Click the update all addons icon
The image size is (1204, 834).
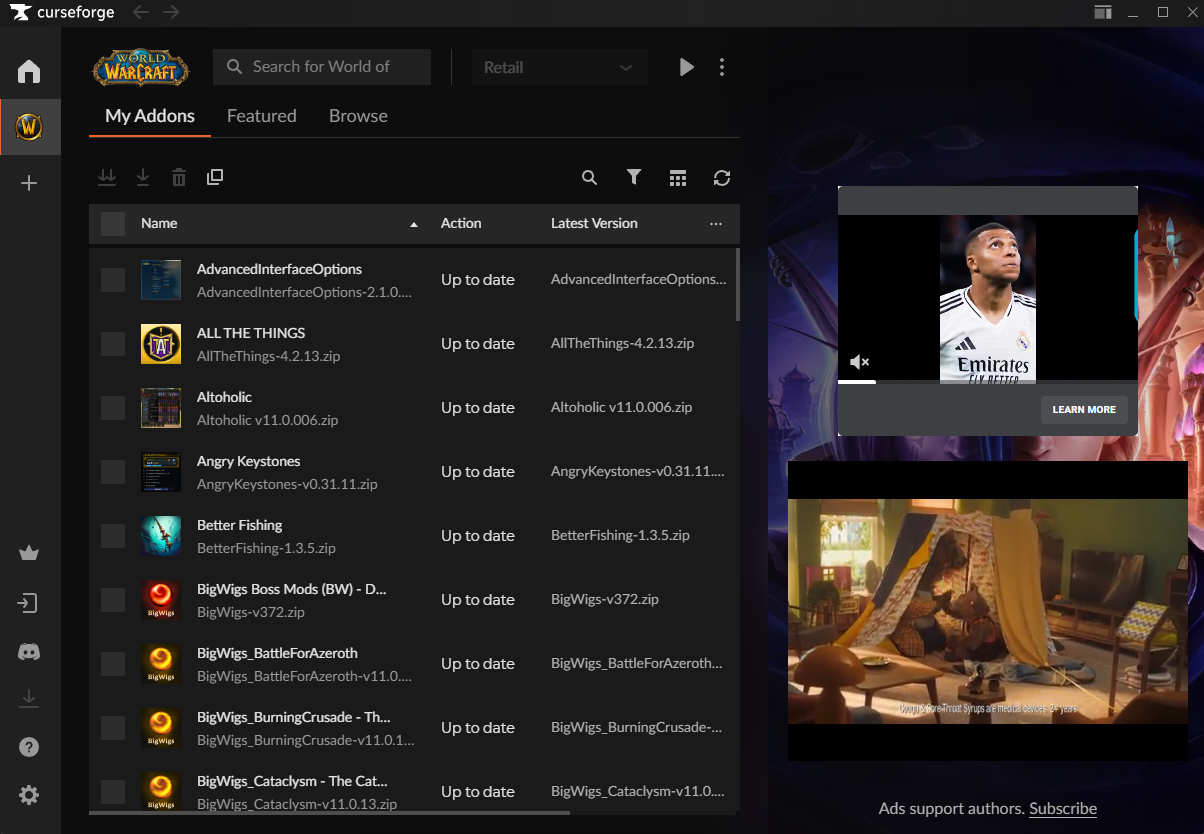pos(107,177)
